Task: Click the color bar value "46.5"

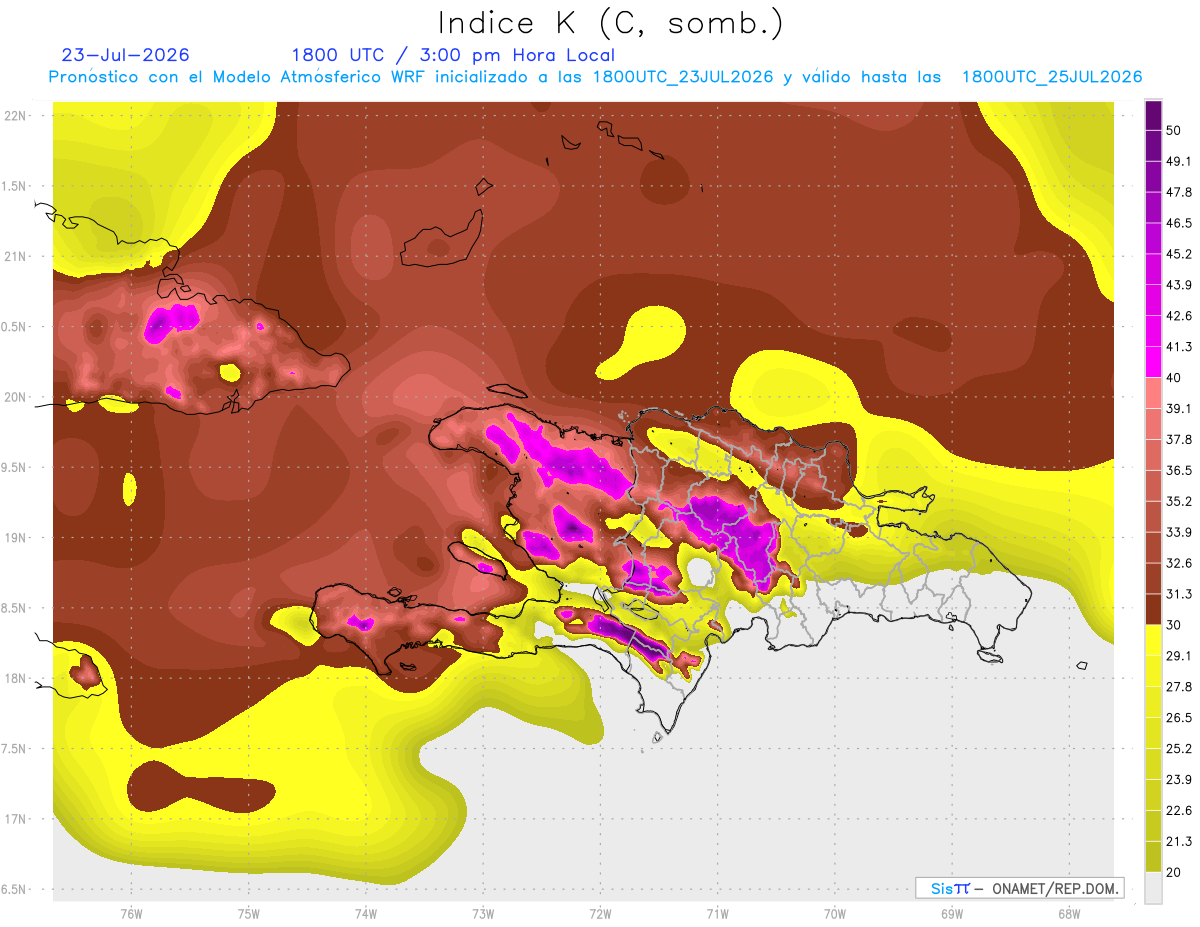Action: coord(1179,223)
